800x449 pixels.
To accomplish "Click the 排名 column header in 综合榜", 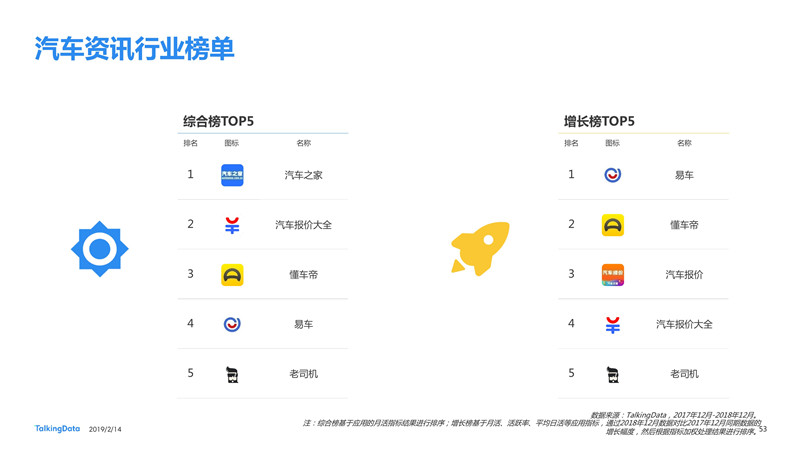I will click(190, 143).
